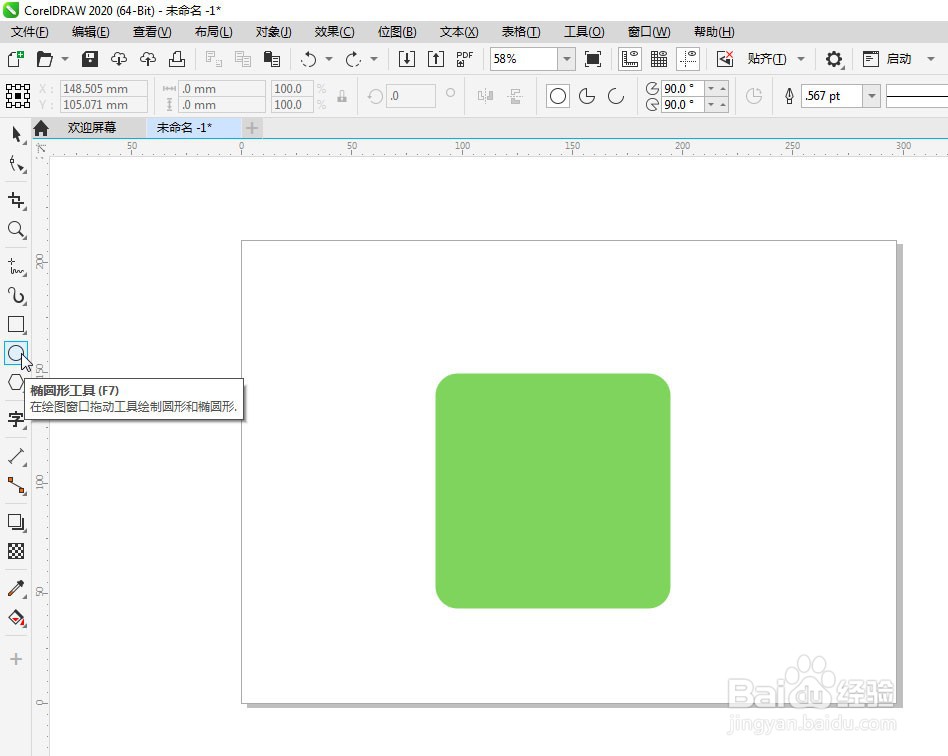Select the Parallel Dimension tool
The image size is (948, 756).
pyautogui.click(x=17, y=456)
